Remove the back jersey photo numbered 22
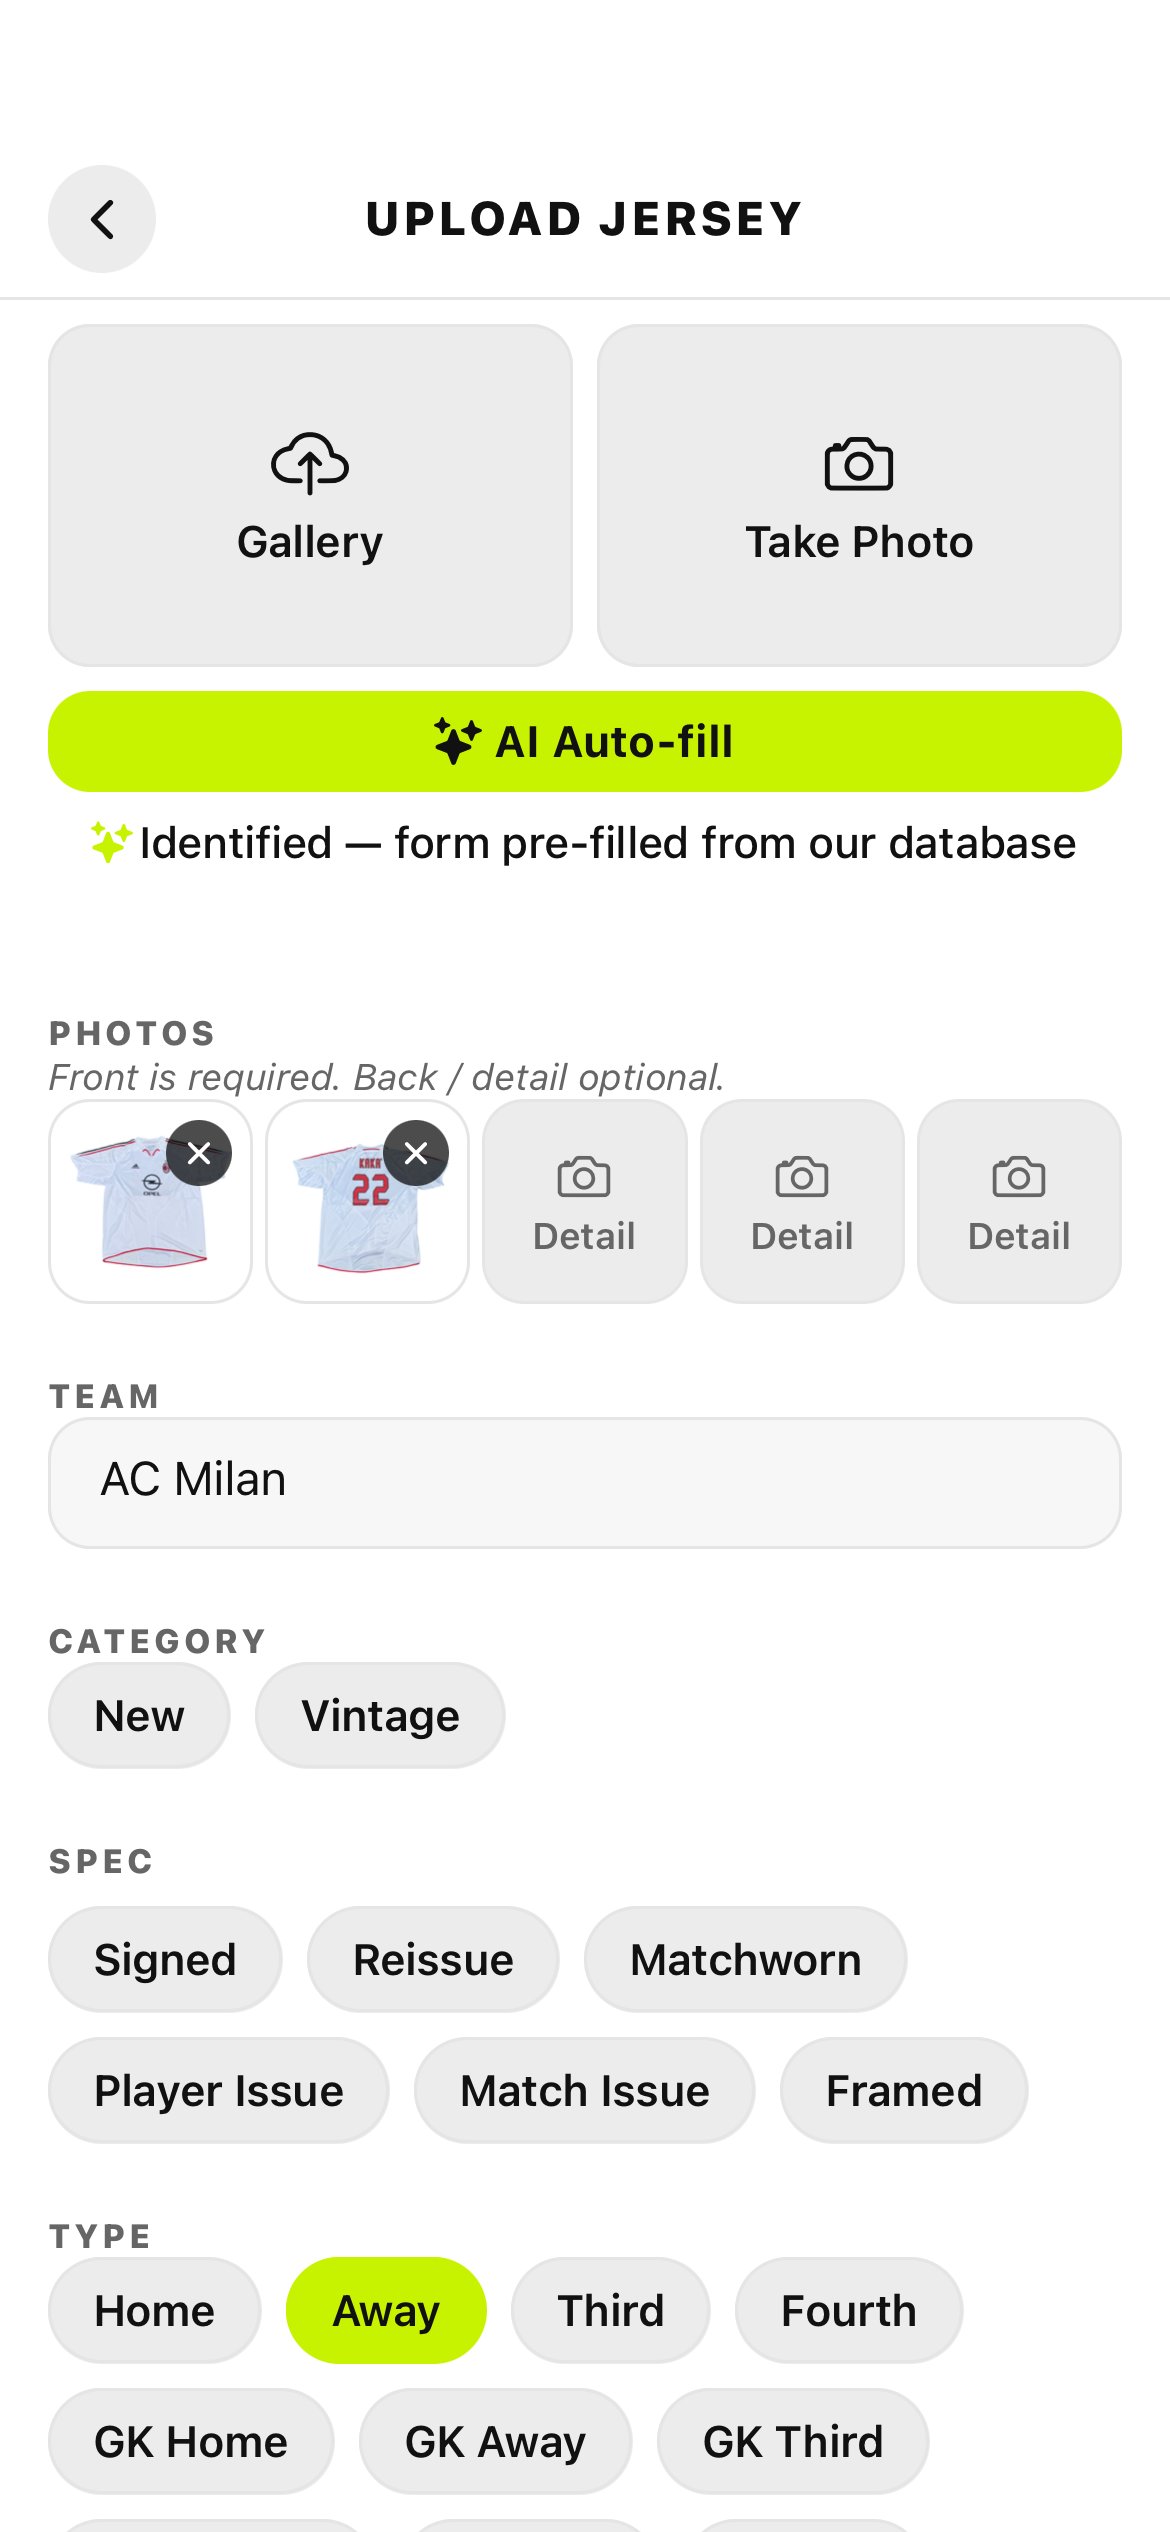This screenshot has width=1170, height=2532. click(x=416, y=1153)
